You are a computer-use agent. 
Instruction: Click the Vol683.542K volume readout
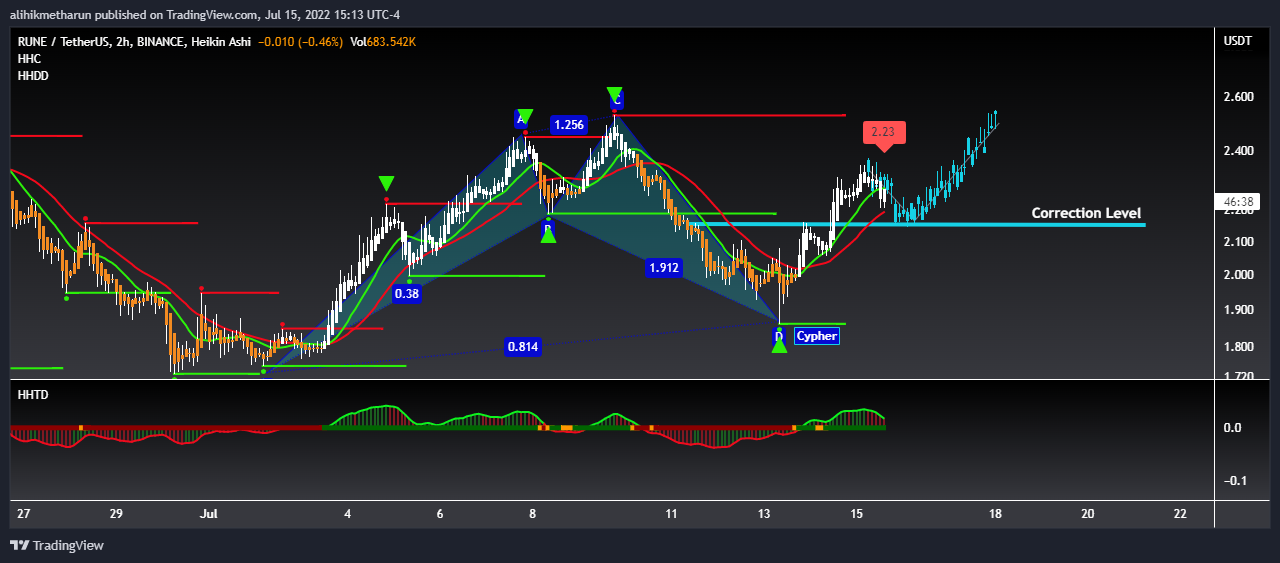point(383,42)
